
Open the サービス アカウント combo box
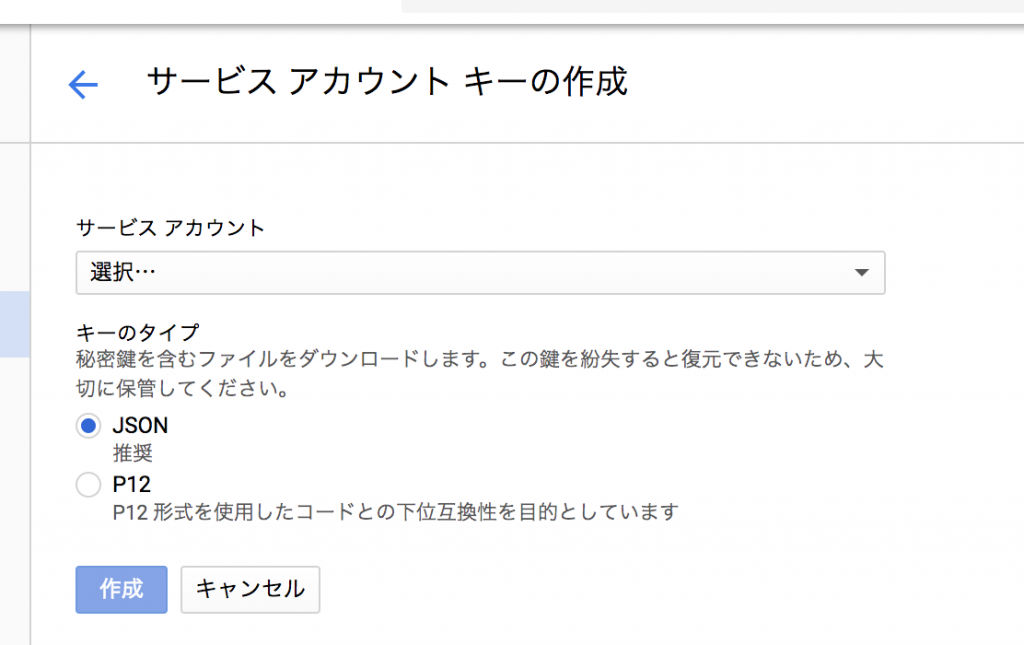coord(480,273)
